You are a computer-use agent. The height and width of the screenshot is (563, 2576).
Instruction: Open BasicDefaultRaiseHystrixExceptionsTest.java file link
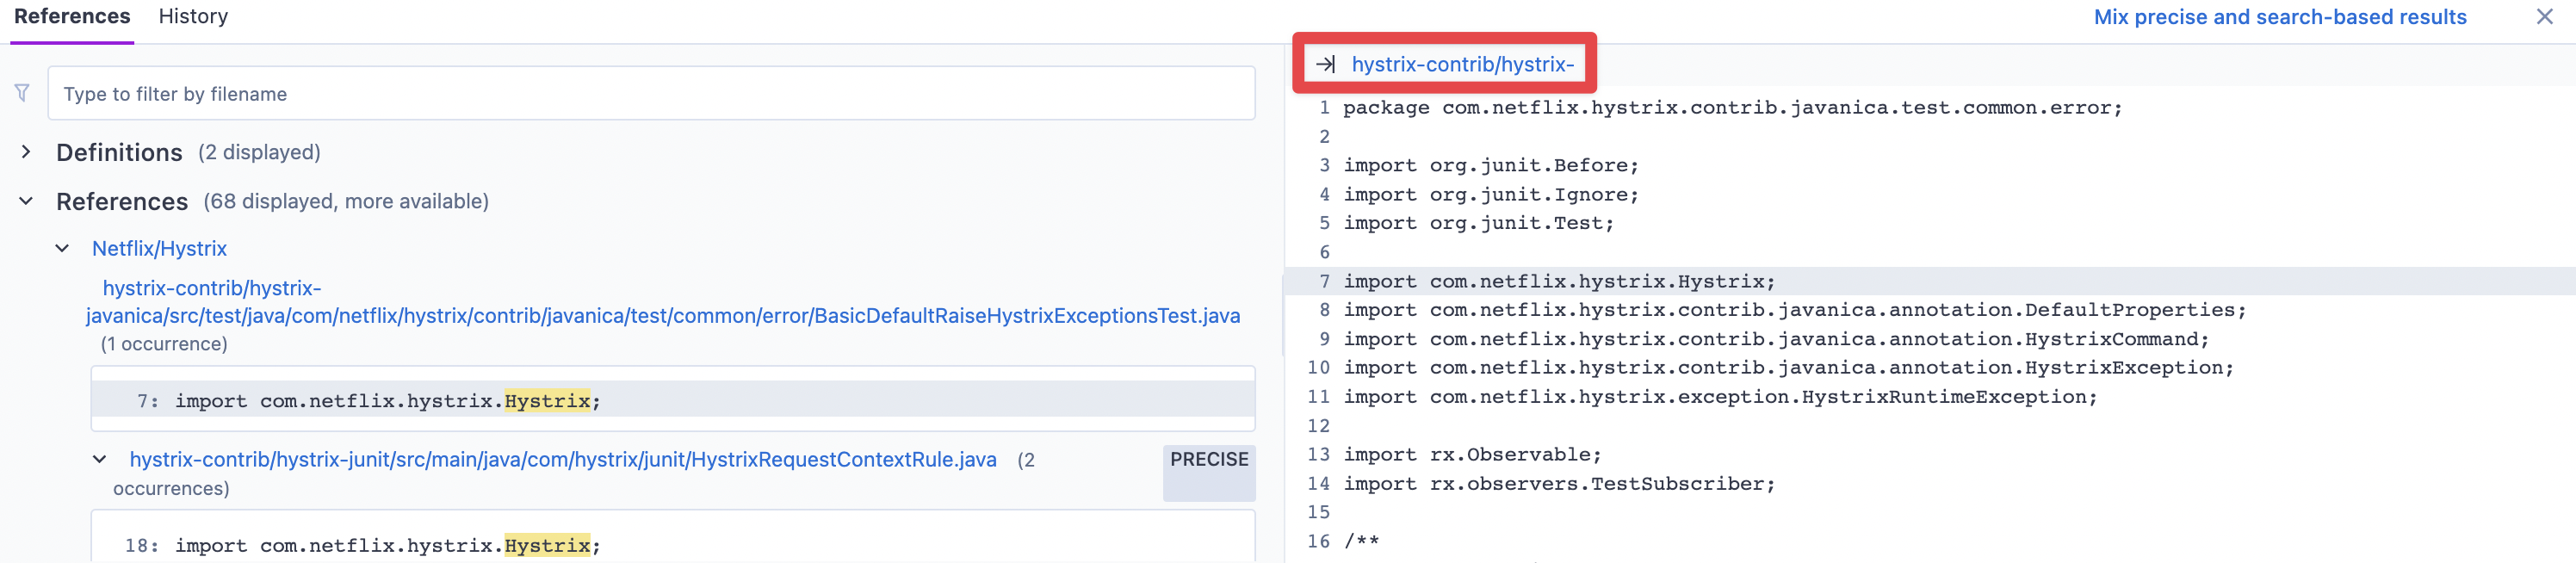click(x=663, y=302)
